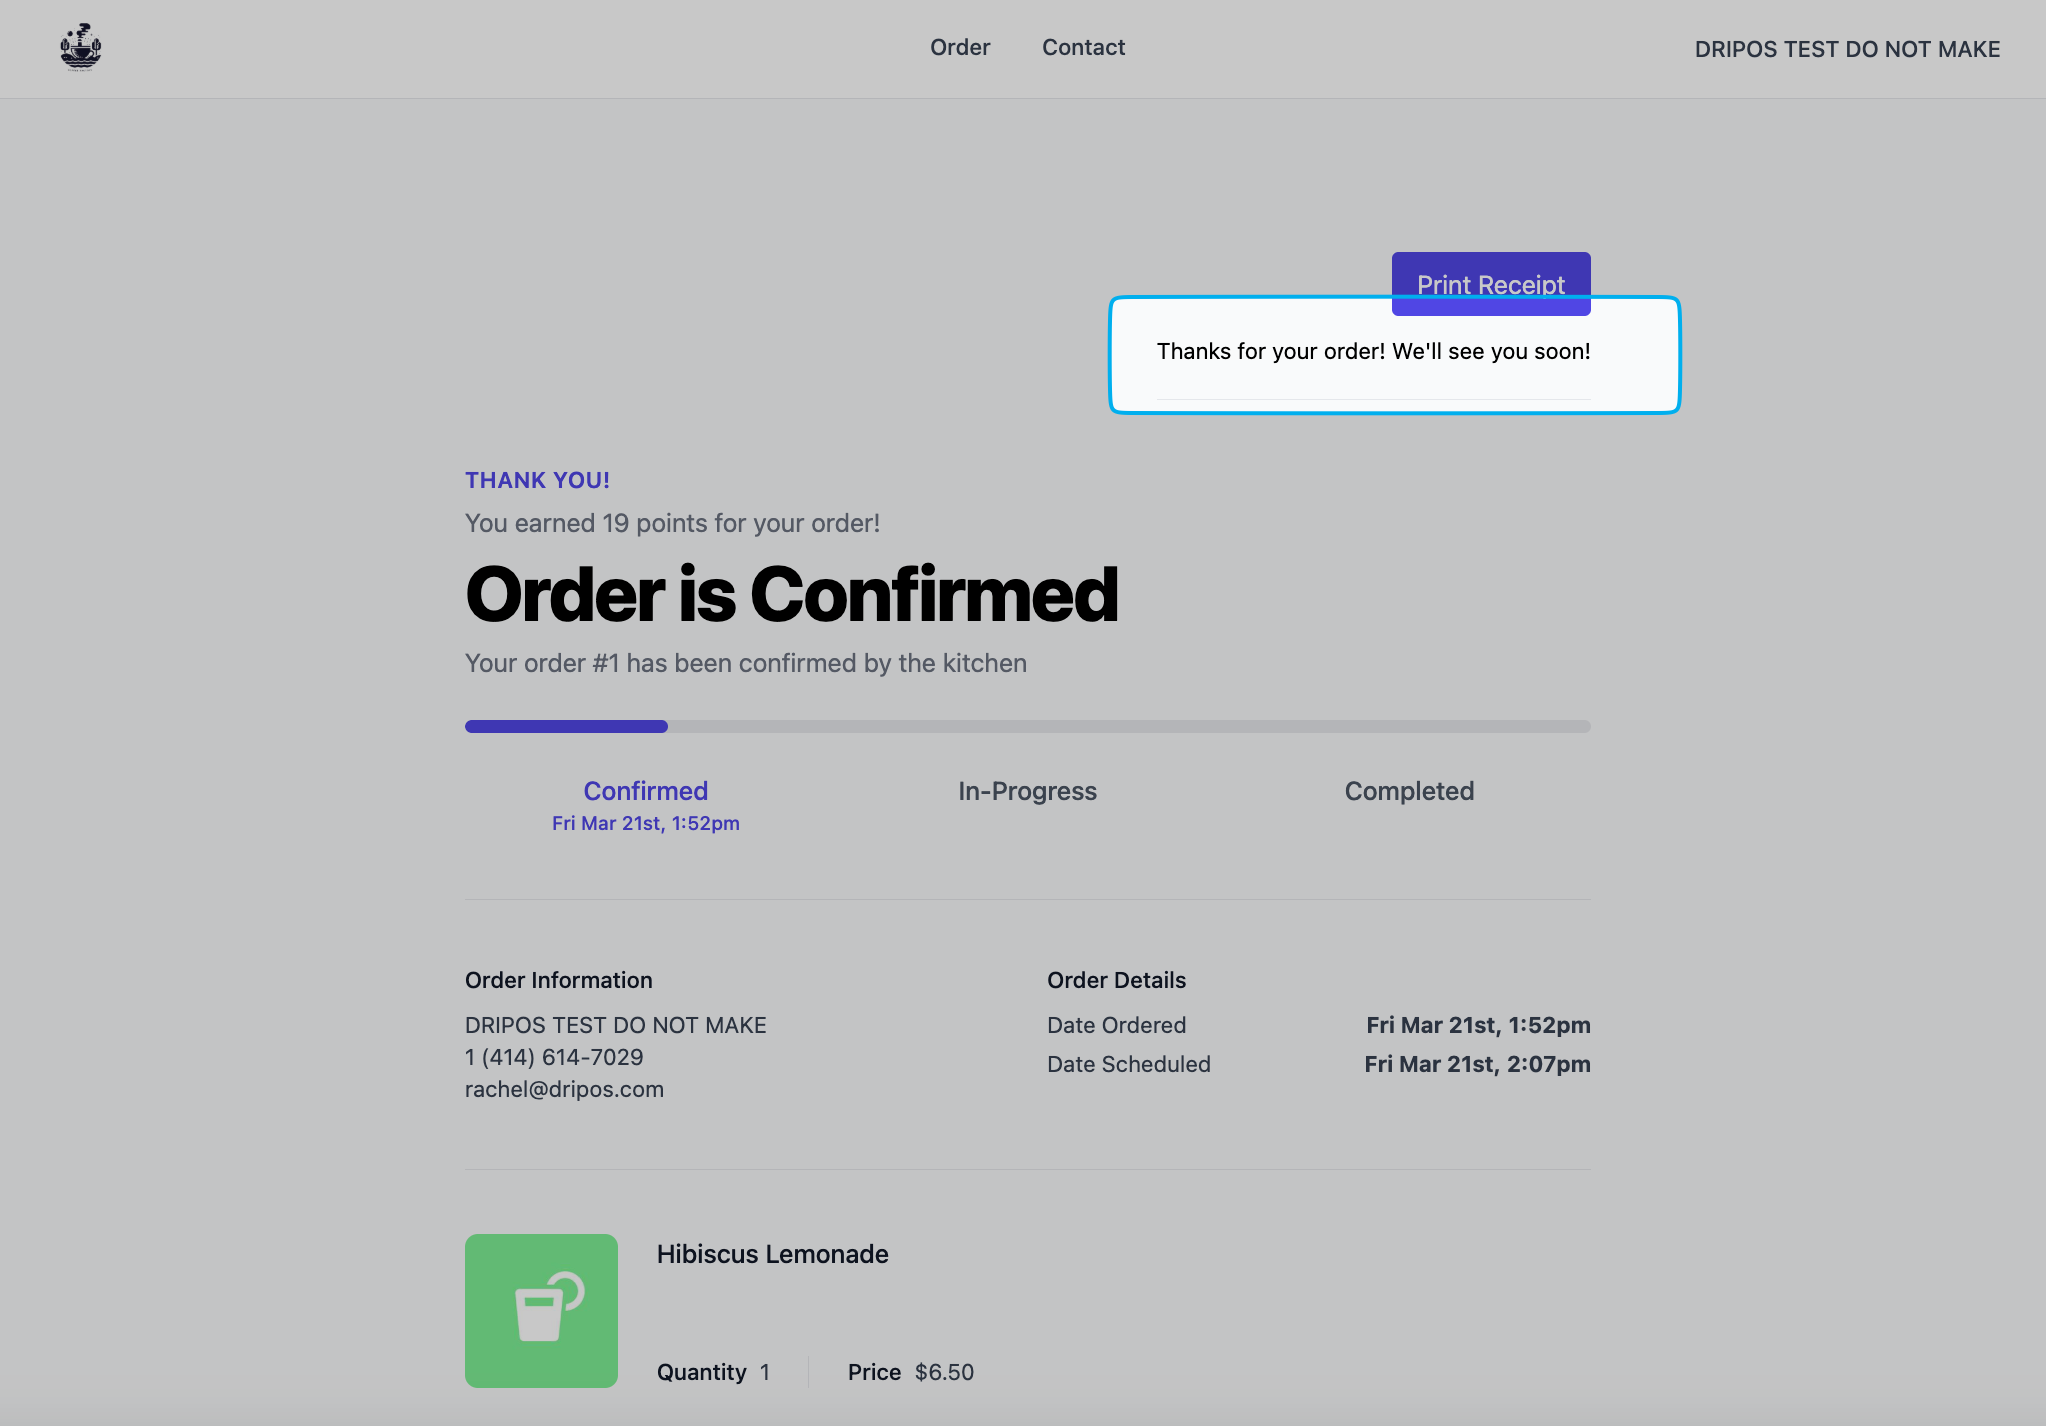Click DRIPOS TEST DO NOT MAKE account link
Viewport: 2046px width, 1426px height.
(x=1846, y=49)
